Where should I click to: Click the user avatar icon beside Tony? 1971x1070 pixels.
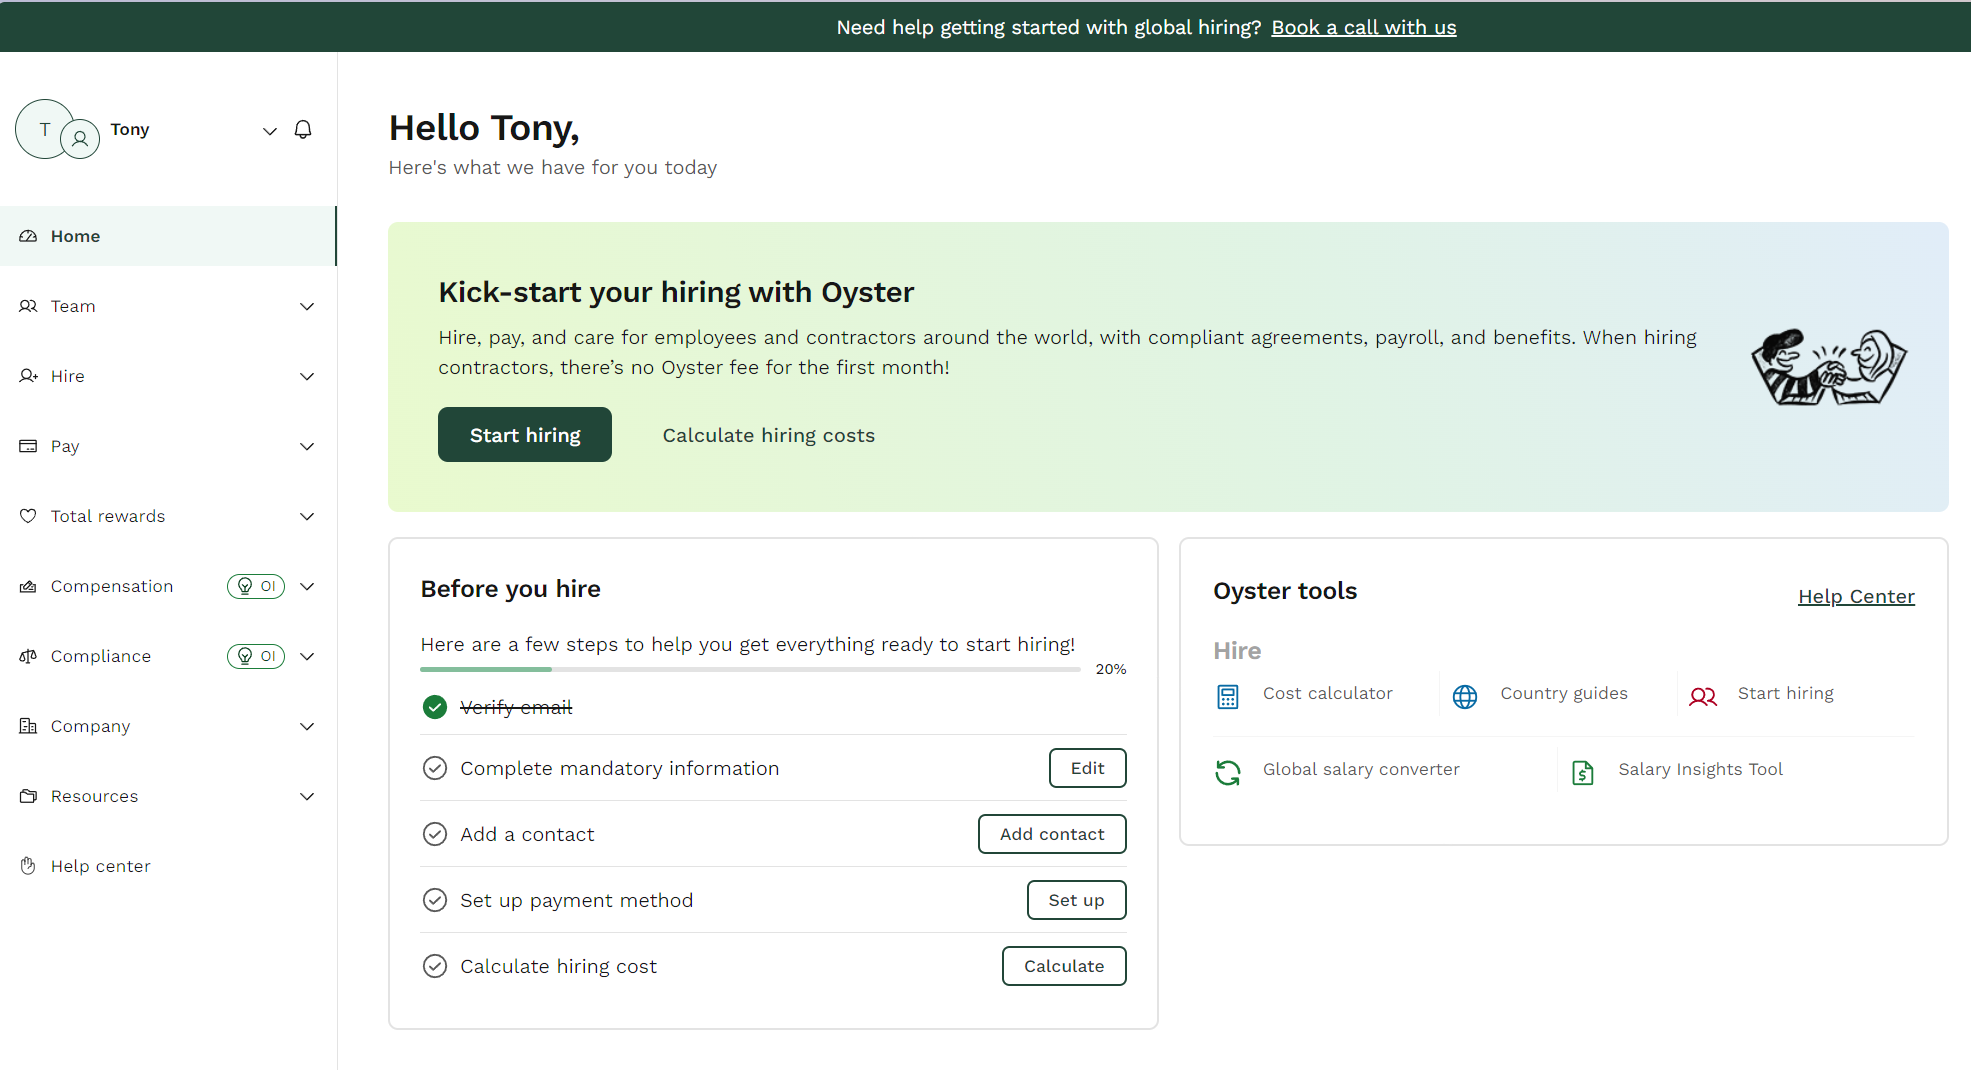pos(80,138)
